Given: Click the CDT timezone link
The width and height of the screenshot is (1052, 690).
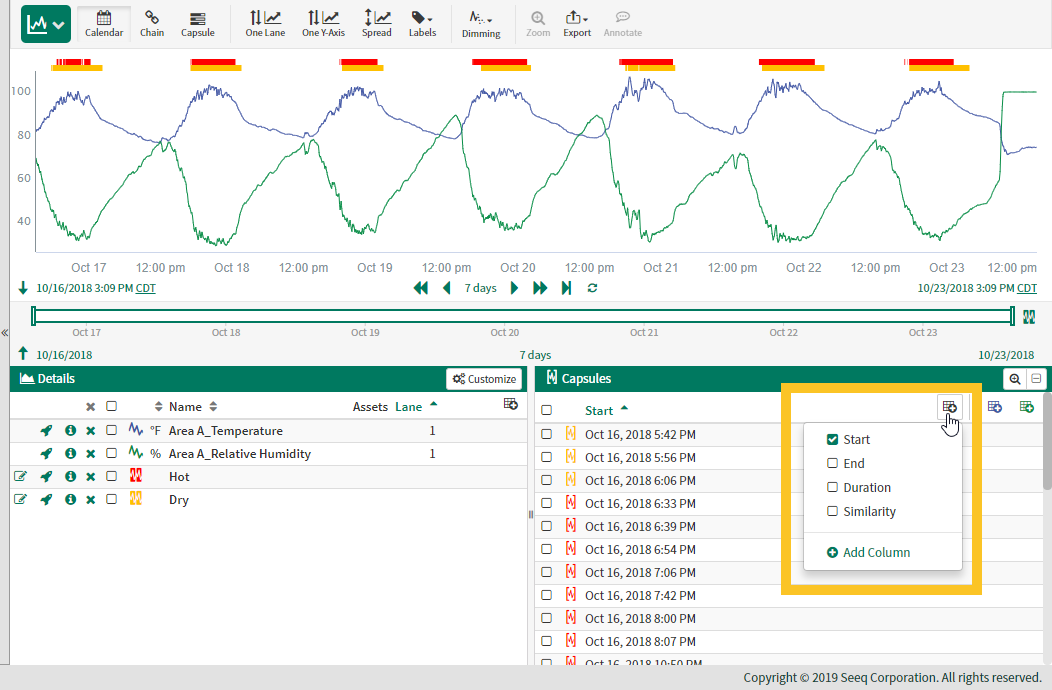Looking at the screenshot, I should [145, 288].
